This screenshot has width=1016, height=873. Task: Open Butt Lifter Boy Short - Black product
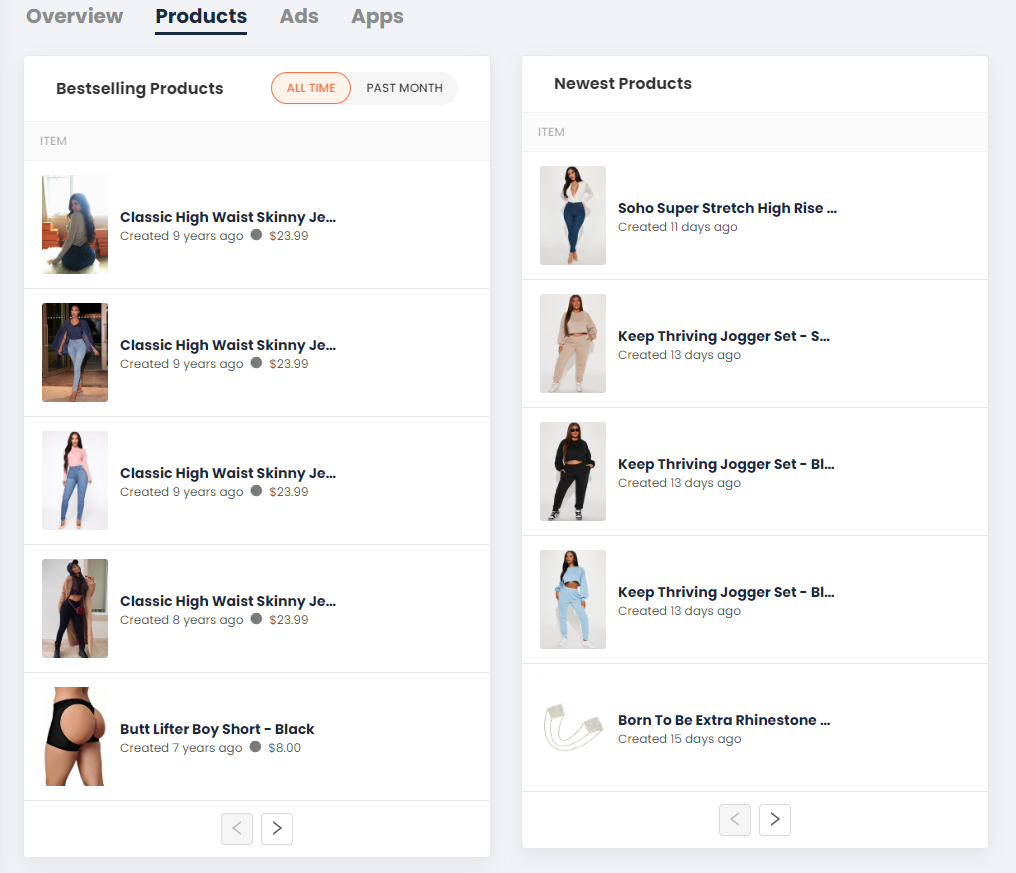pyautogui.click(x=217, y=729)
